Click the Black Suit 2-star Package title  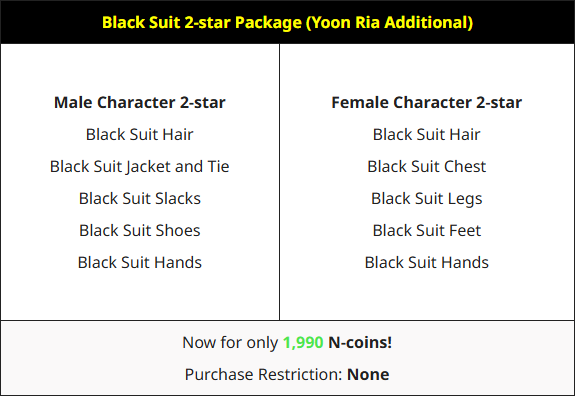[x=288, y=22]
